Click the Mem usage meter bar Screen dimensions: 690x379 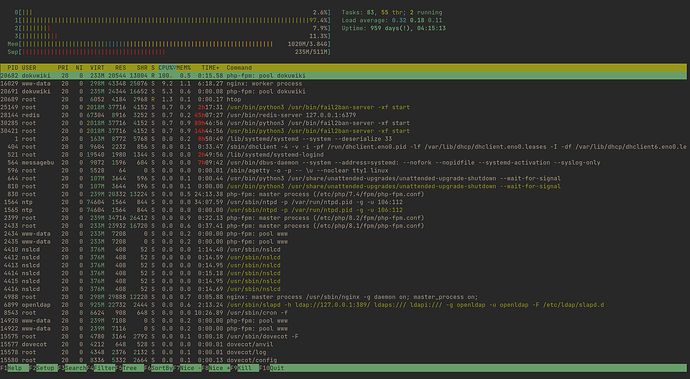coord(169,44)
